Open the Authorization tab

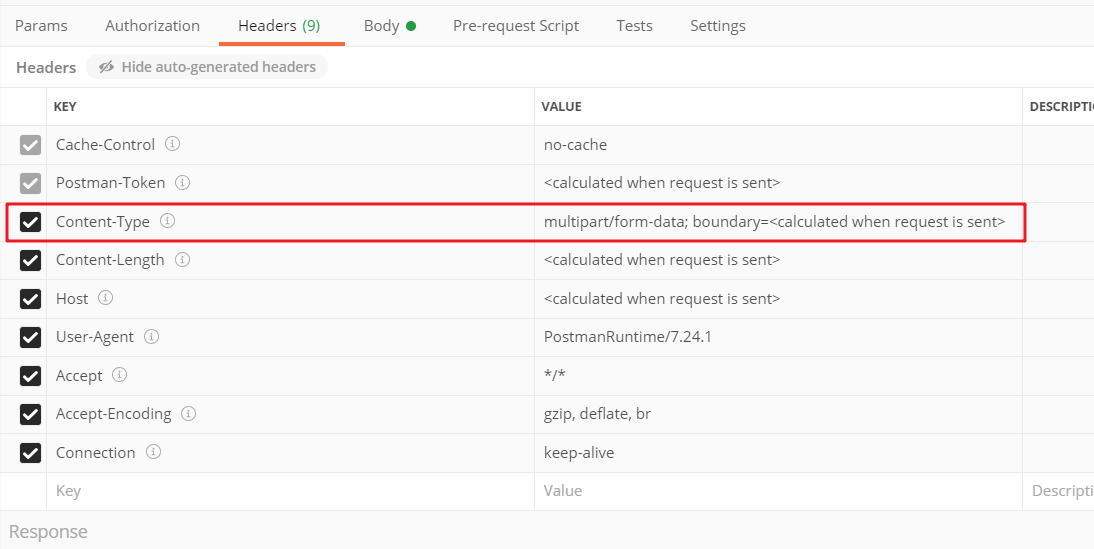[152, 26]
